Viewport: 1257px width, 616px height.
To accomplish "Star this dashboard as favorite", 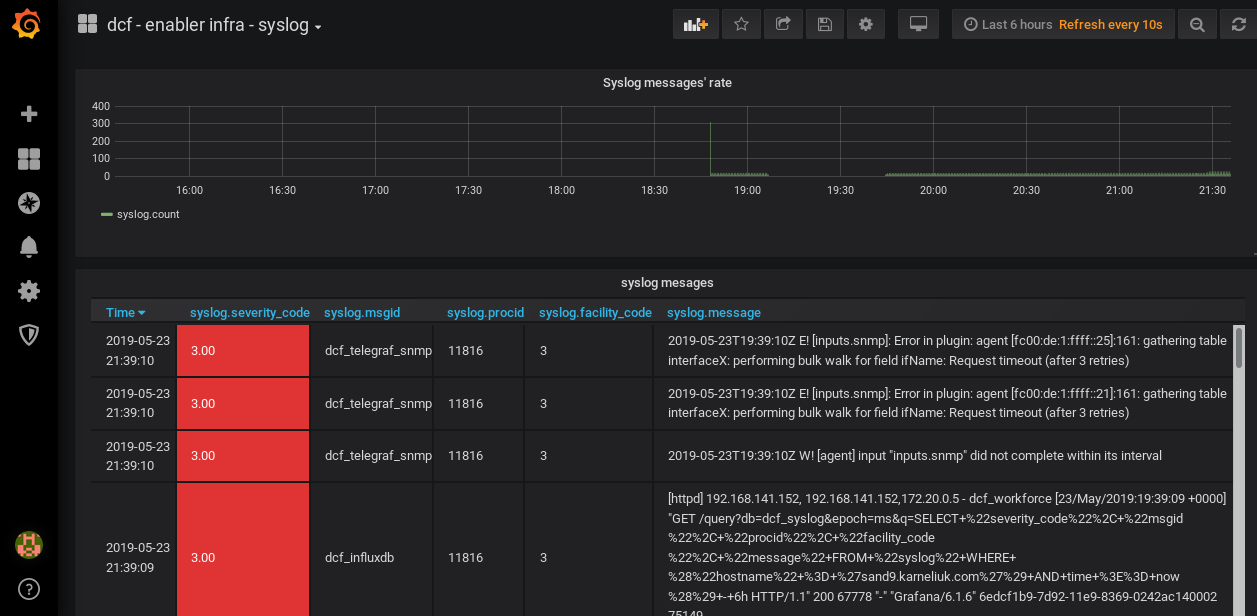I will [x=741, y=25].
